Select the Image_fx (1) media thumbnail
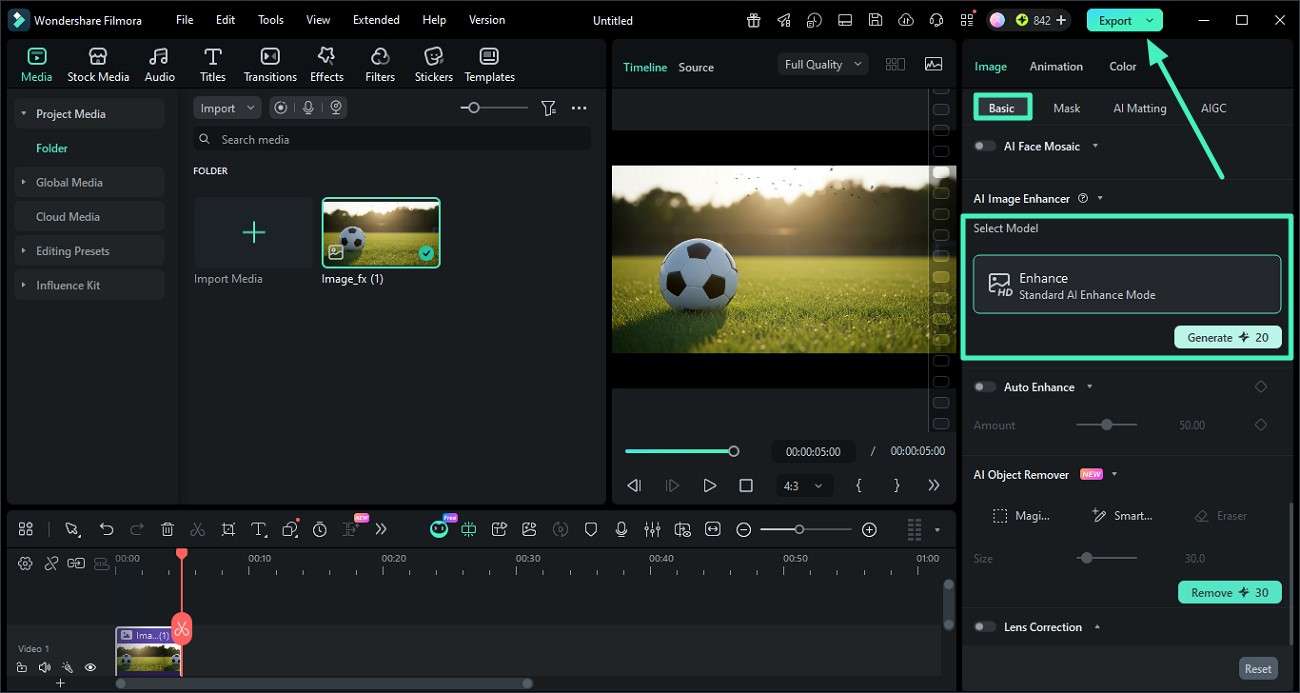This screenshot has width=1300, height=693. pyautogui.click(x=380, y=231)
